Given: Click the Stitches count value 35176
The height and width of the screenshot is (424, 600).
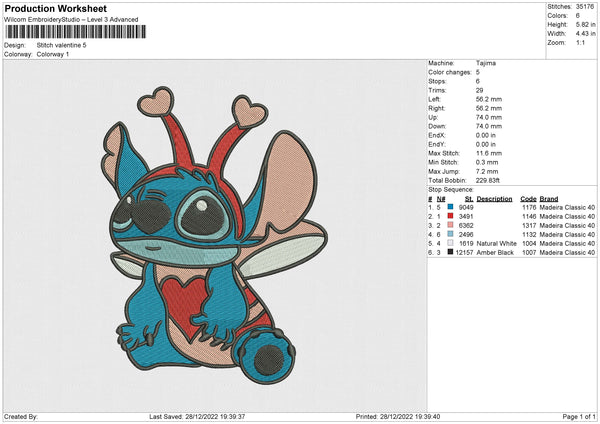Looking at the screenshot, I should [x=584, y=6].
